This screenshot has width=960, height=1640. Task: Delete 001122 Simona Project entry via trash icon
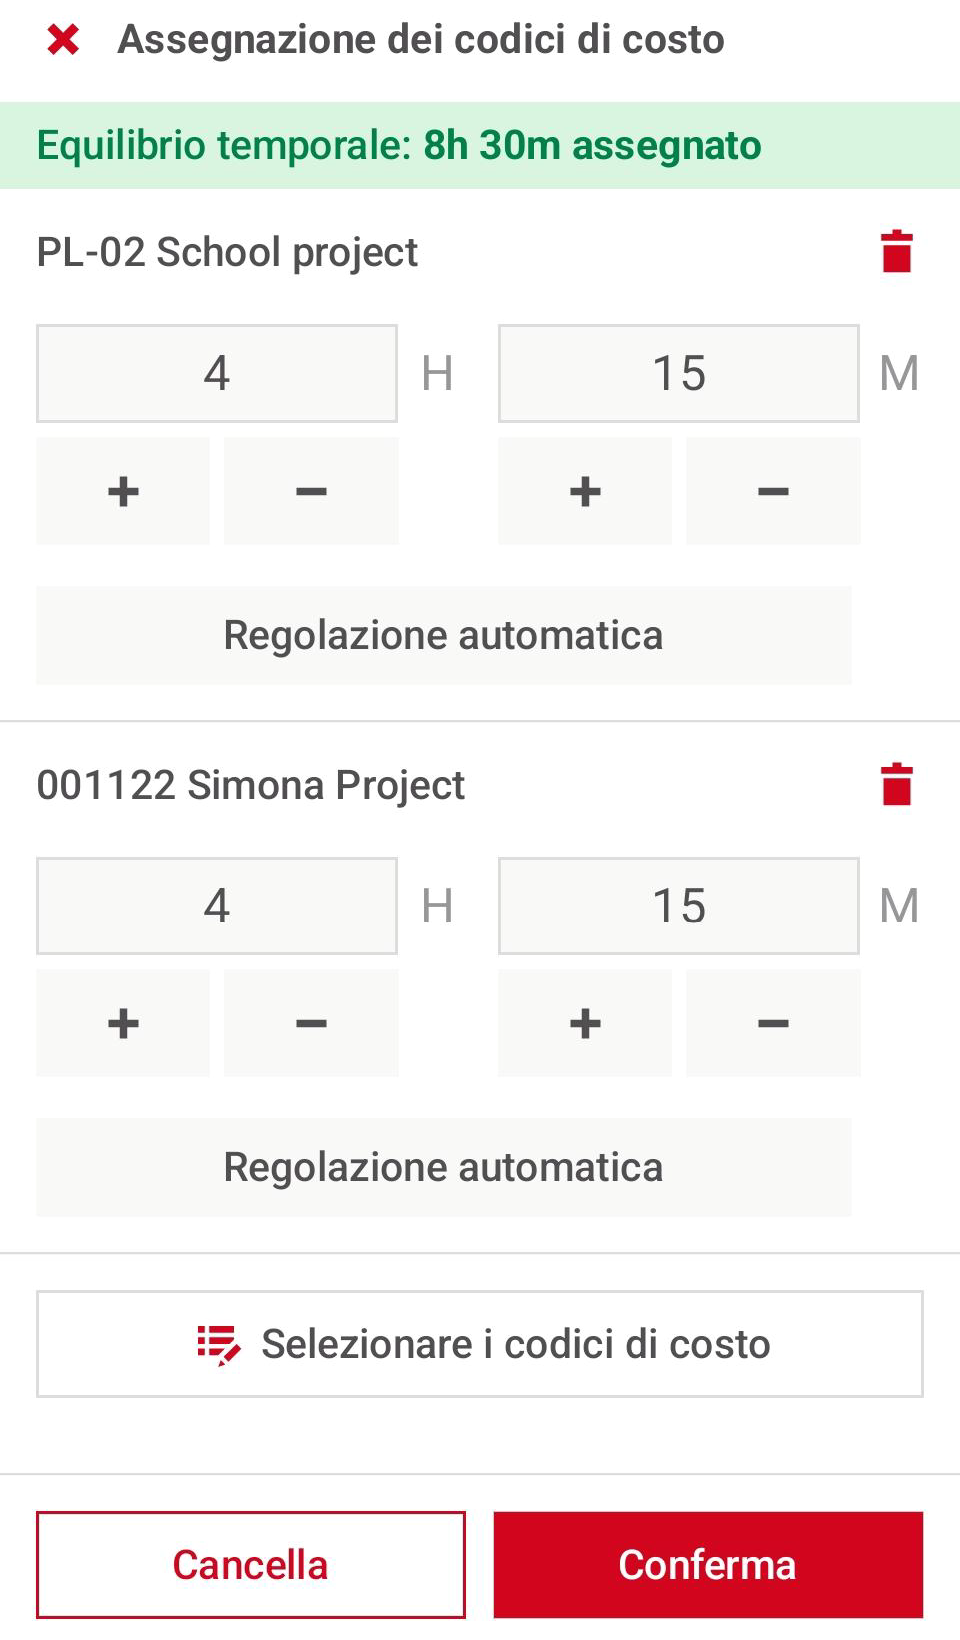[897, 785]
